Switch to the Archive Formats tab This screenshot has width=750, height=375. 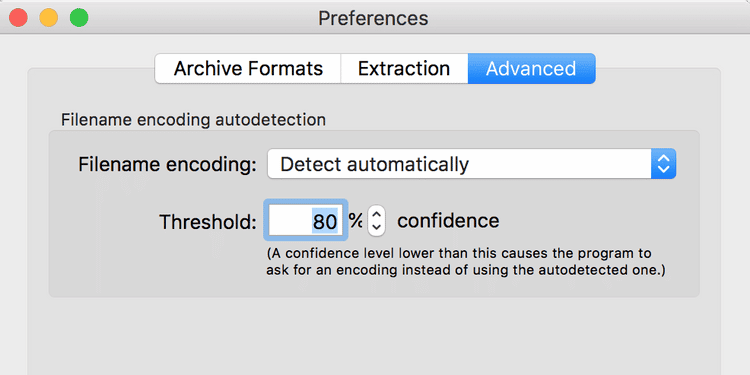[x=248, y=69]
